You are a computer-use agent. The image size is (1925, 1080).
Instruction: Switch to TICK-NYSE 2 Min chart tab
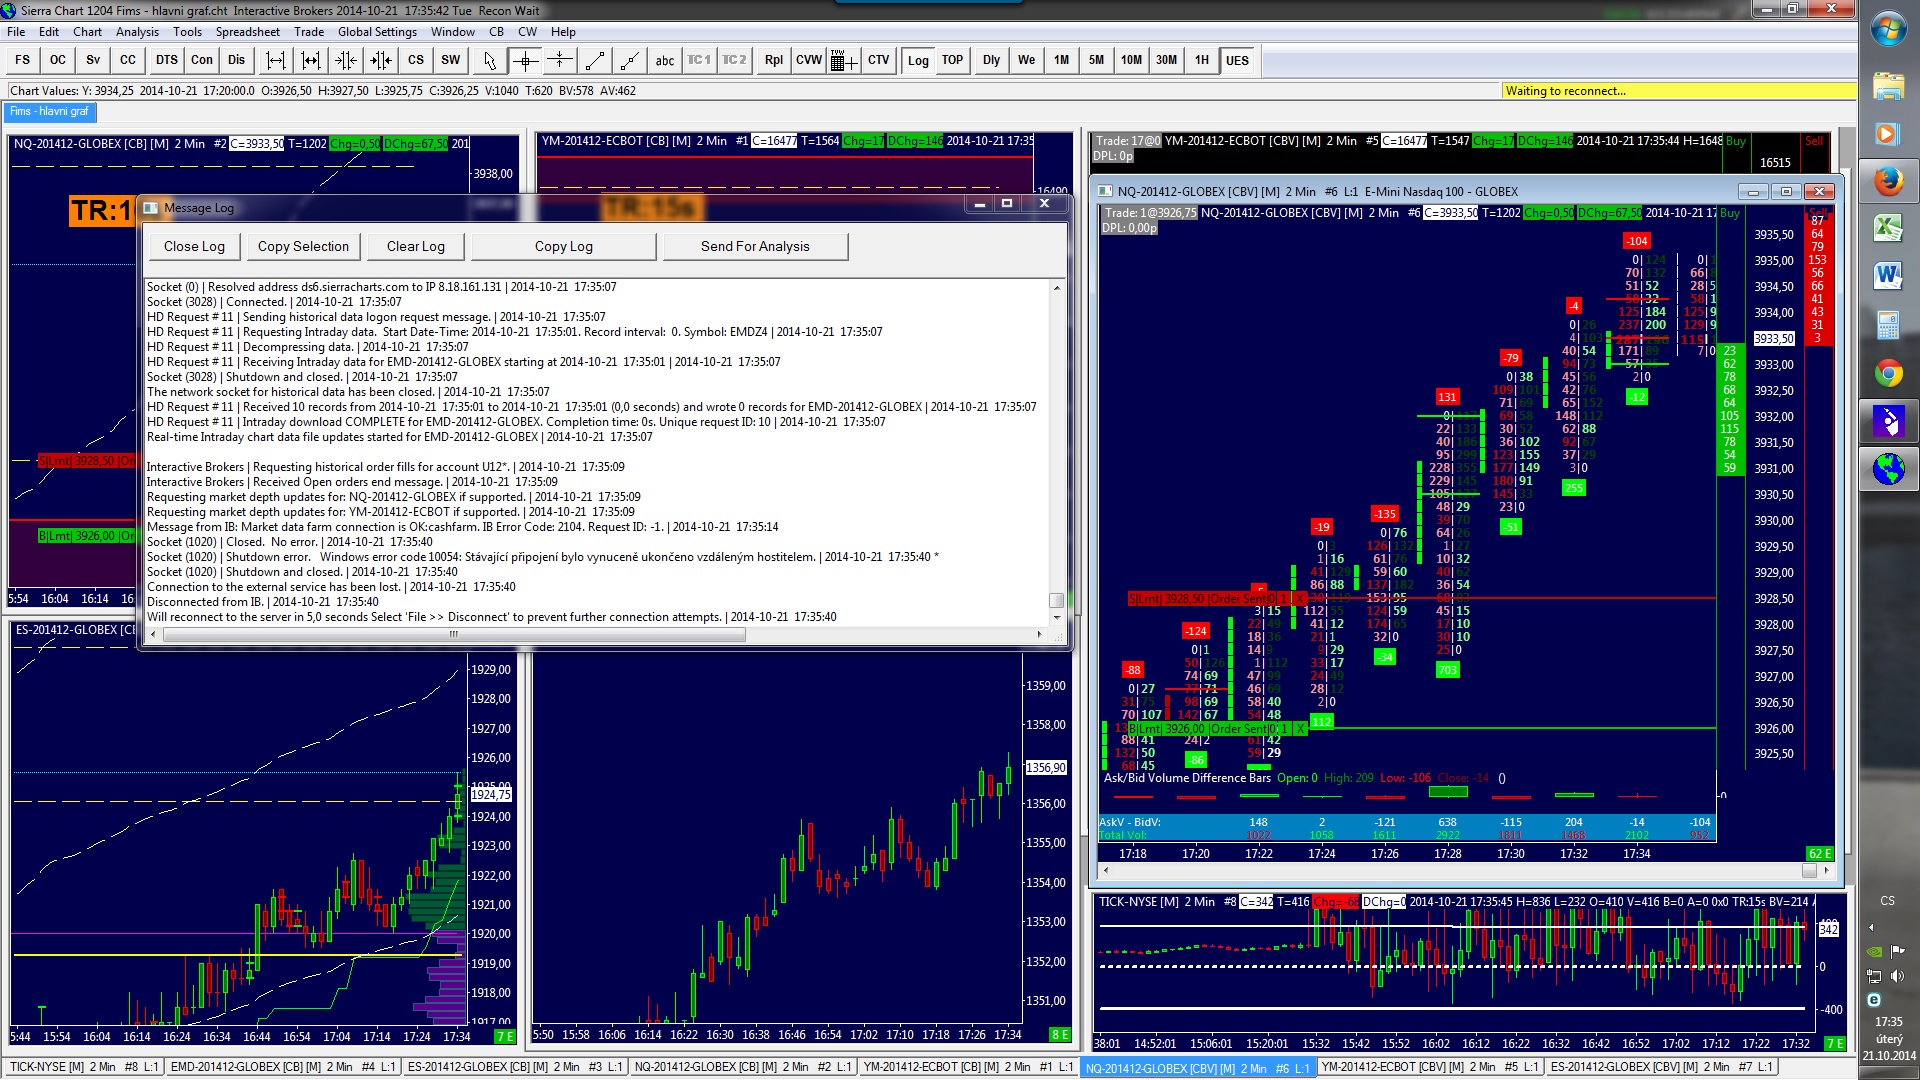pos(83,1067)
